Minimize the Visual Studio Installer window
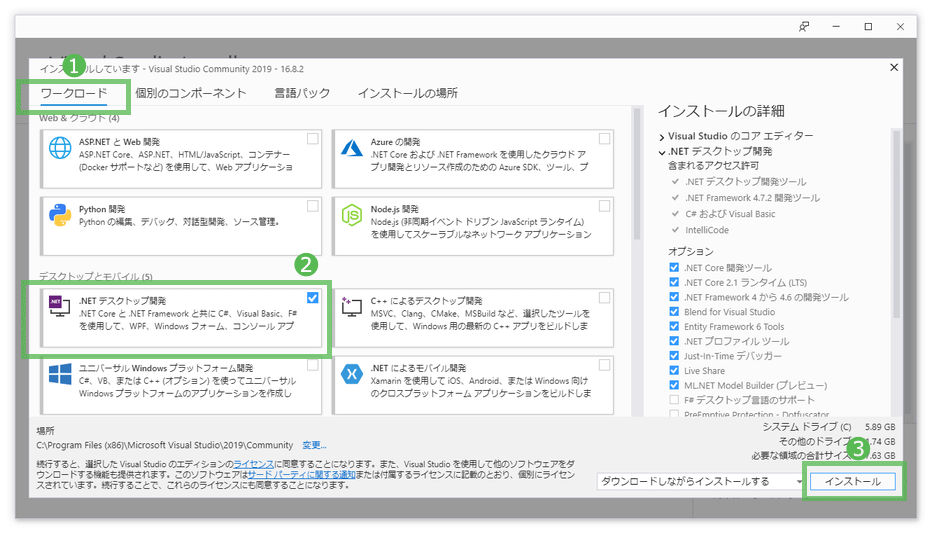 [836, 27]
